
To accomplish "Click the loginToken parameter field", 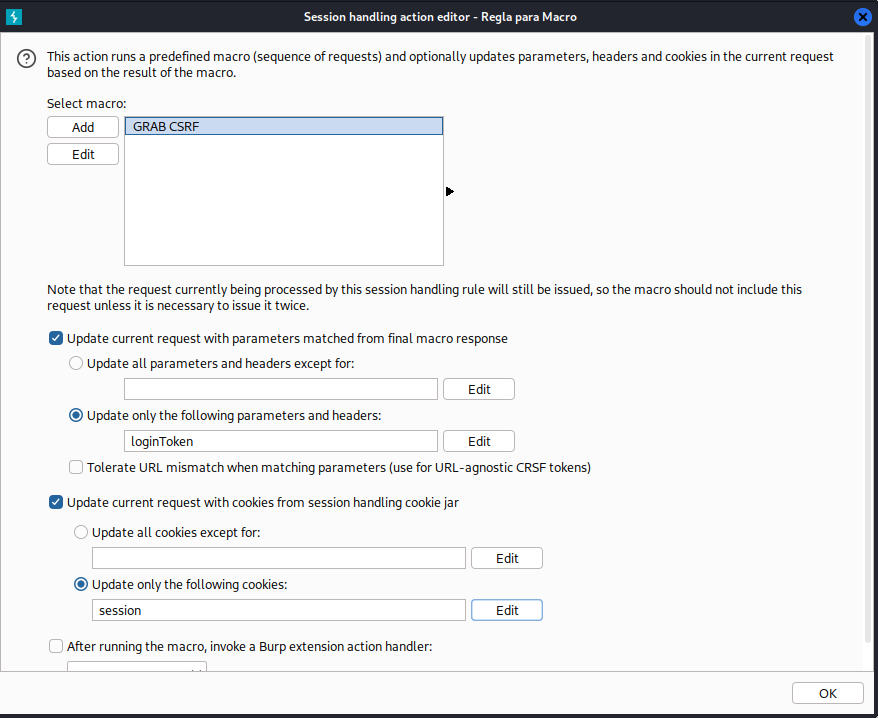I will point(281,441).
